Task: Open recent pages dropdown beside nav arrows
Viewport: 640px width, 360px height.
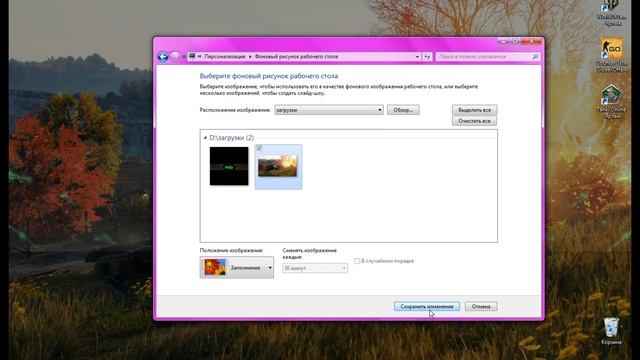Action: click(183, 57)
